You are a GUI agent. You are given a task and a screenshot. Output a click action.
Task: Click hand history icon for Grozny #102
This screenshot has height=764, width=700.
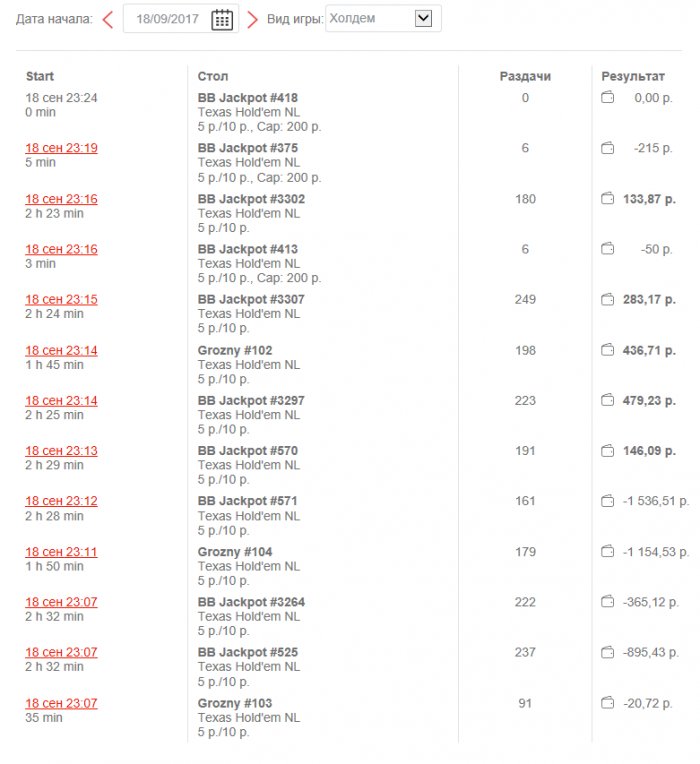coord(607,350)
